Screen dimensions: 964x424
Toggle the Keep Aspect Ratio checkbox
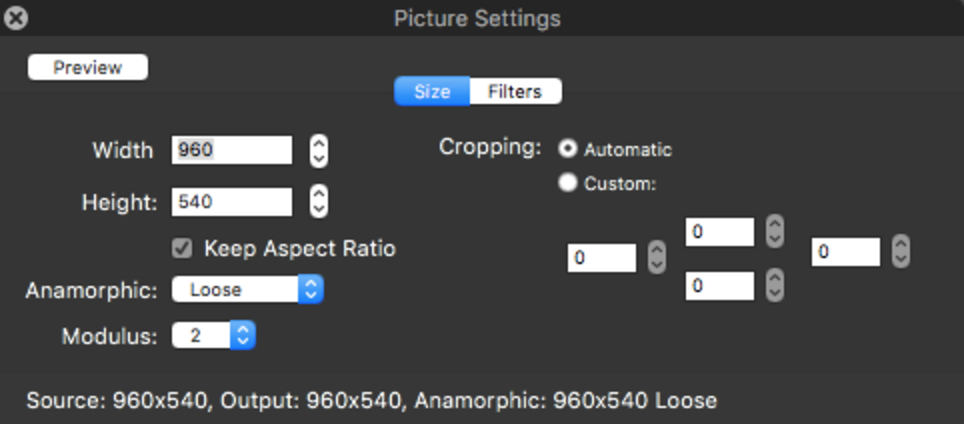(182, 248)
